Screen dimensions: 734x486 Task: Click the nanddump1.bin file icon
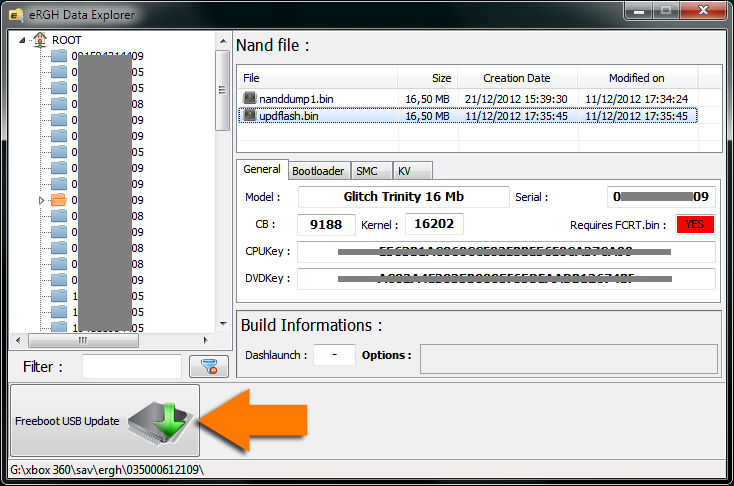coord(250,99)
